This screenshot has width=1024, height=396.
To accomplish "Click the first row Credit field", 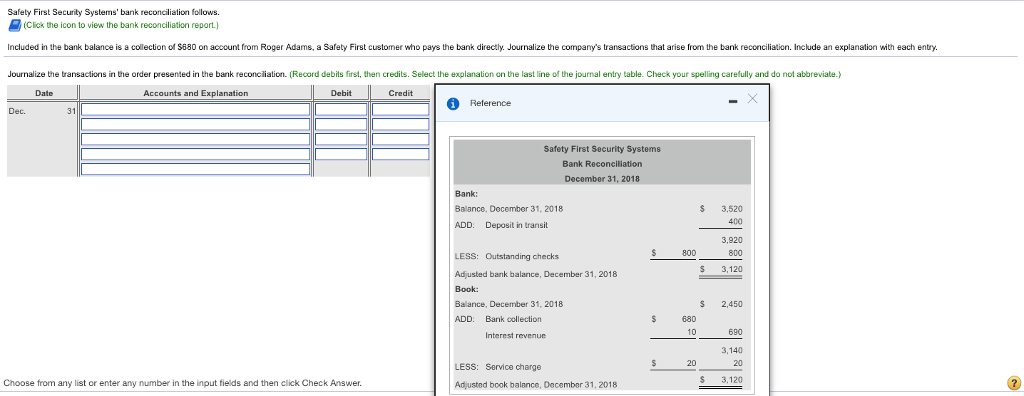I will [400, 109].
